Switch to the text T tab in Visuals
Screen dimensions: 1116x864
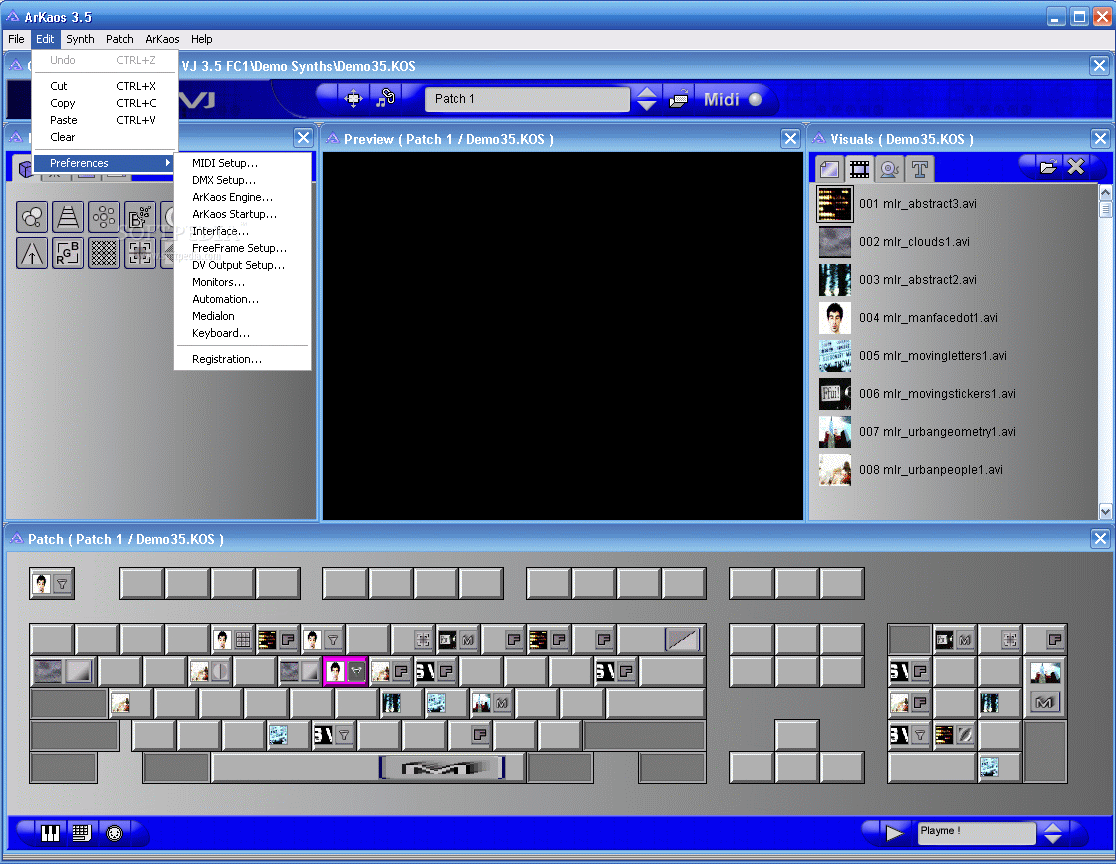919,169
